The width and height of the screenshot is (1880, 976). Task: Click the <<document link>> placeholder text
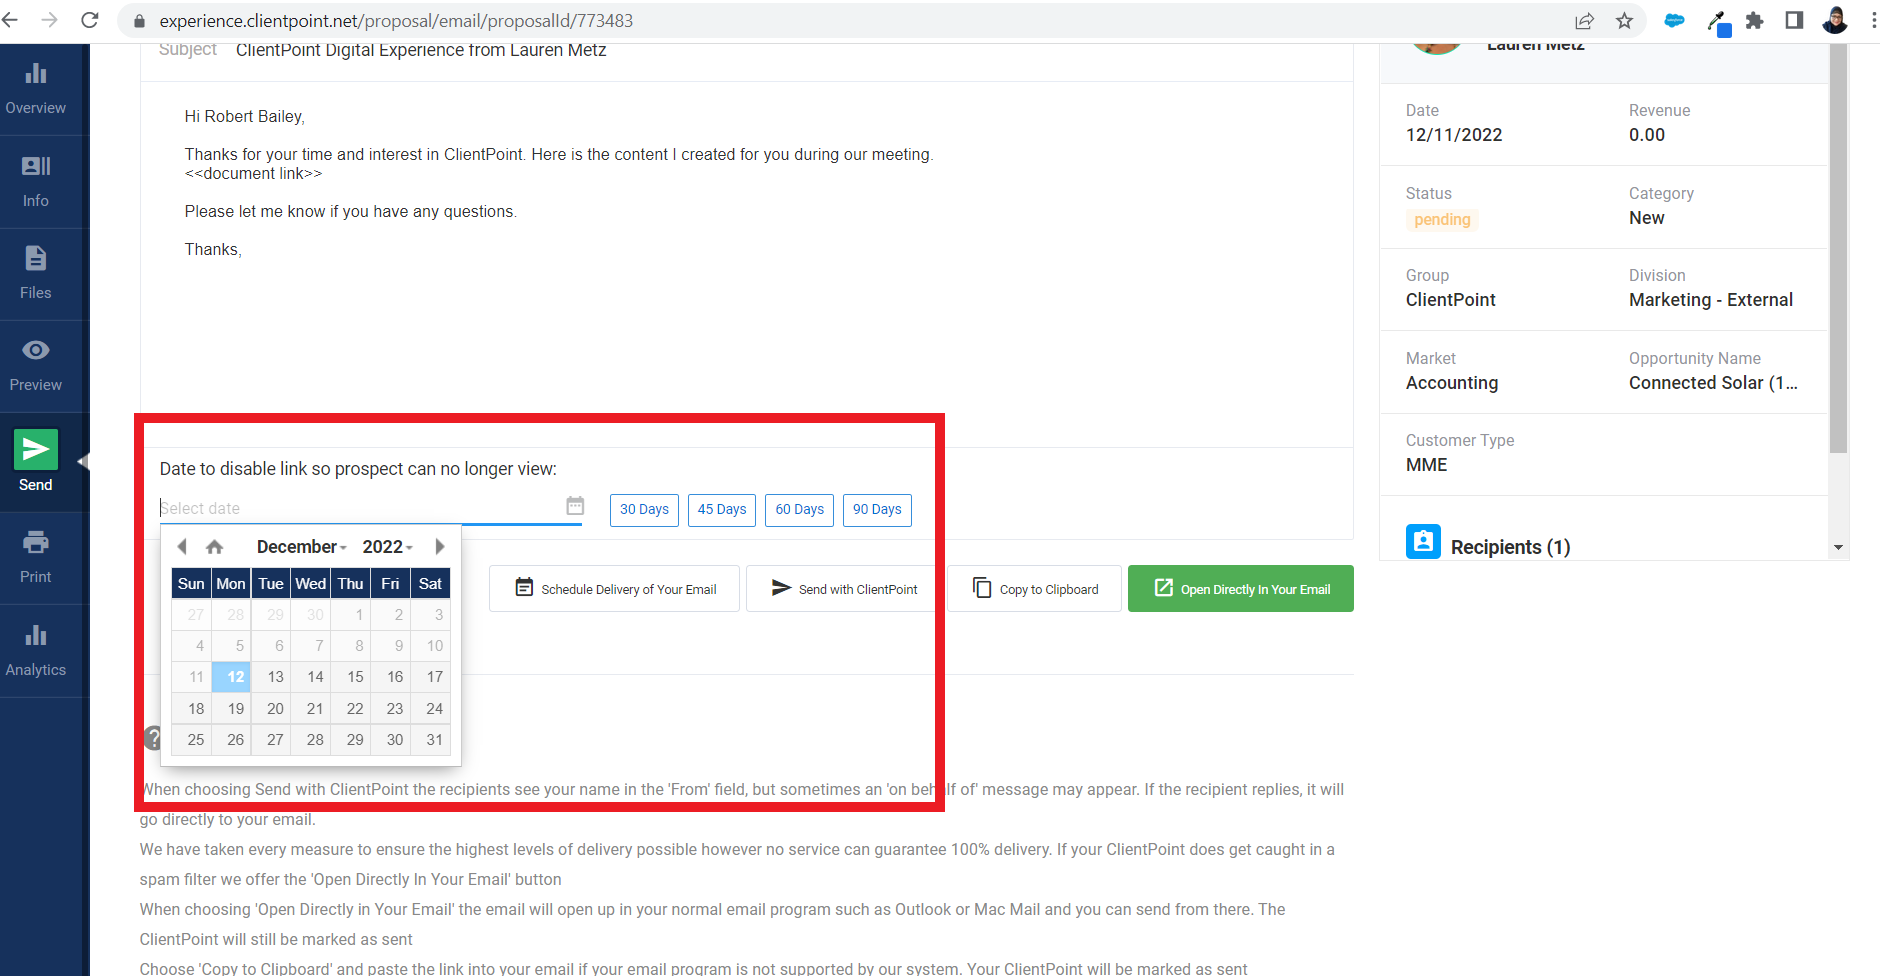(x=253, y=174)
